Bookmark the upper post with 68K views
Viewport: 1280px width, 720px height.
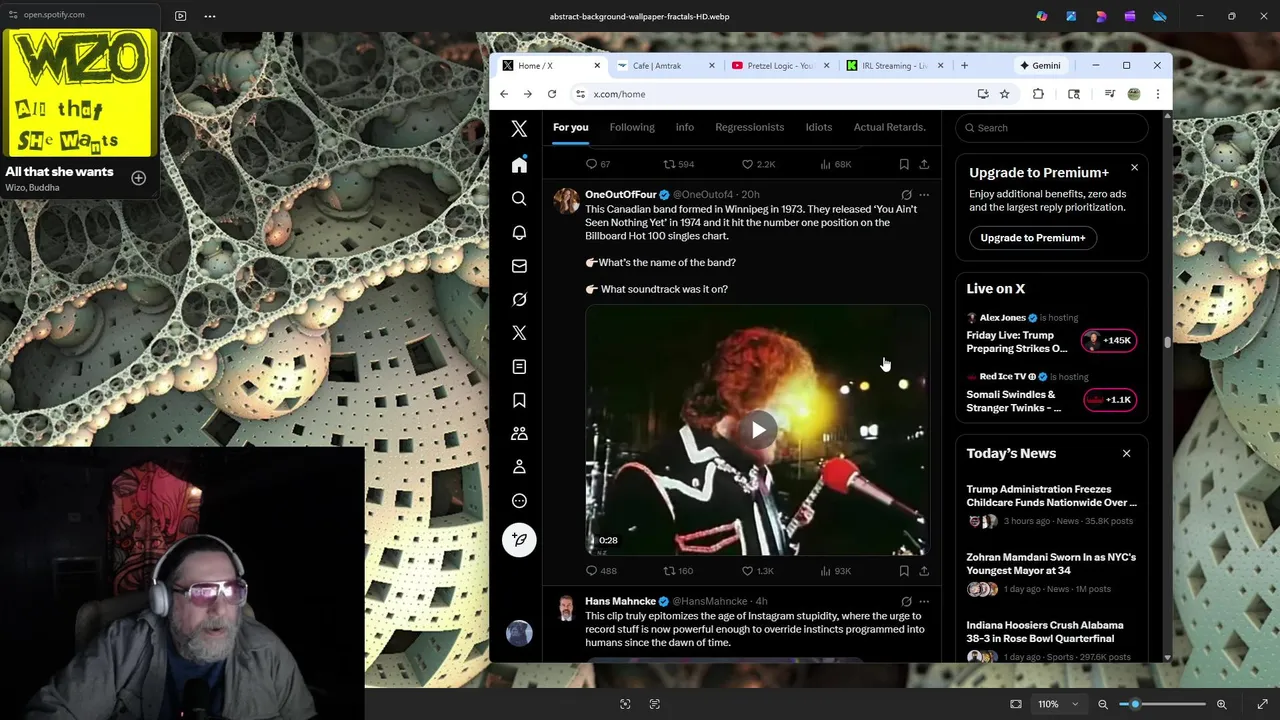tap(904, 164)
